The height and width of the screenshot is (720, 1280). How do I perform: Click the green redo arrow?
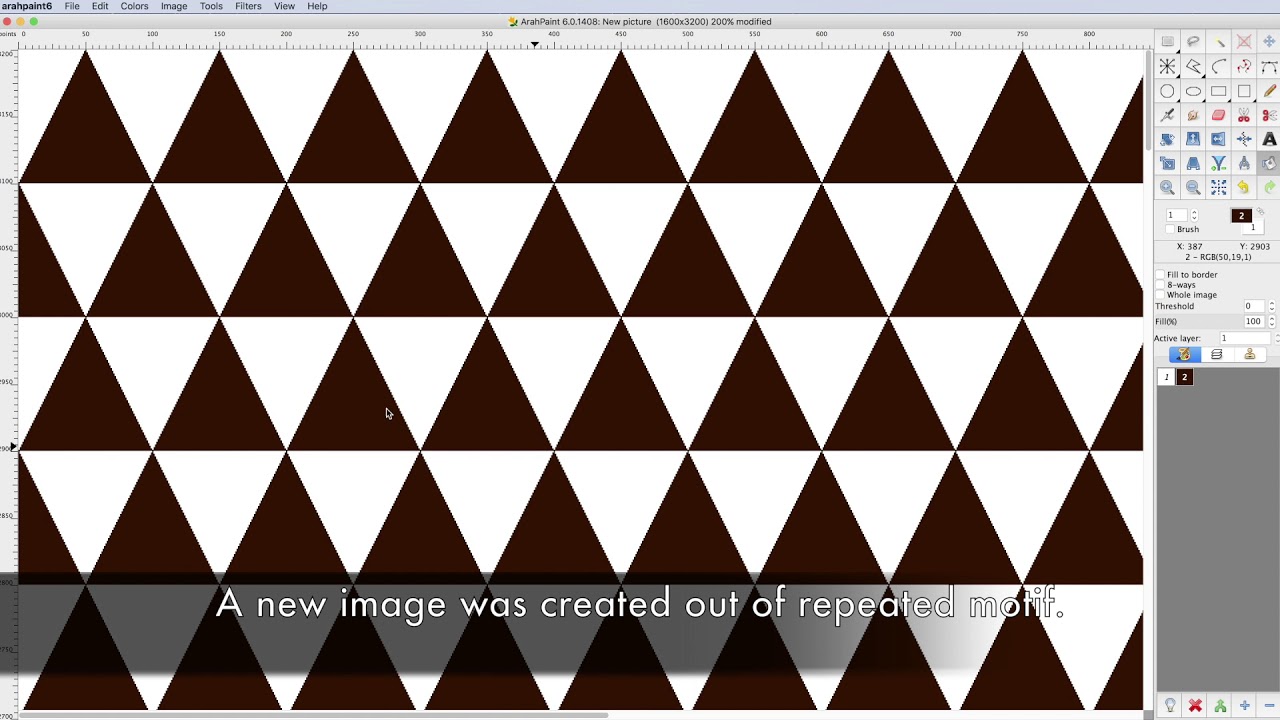click(x=1269, y=187)
